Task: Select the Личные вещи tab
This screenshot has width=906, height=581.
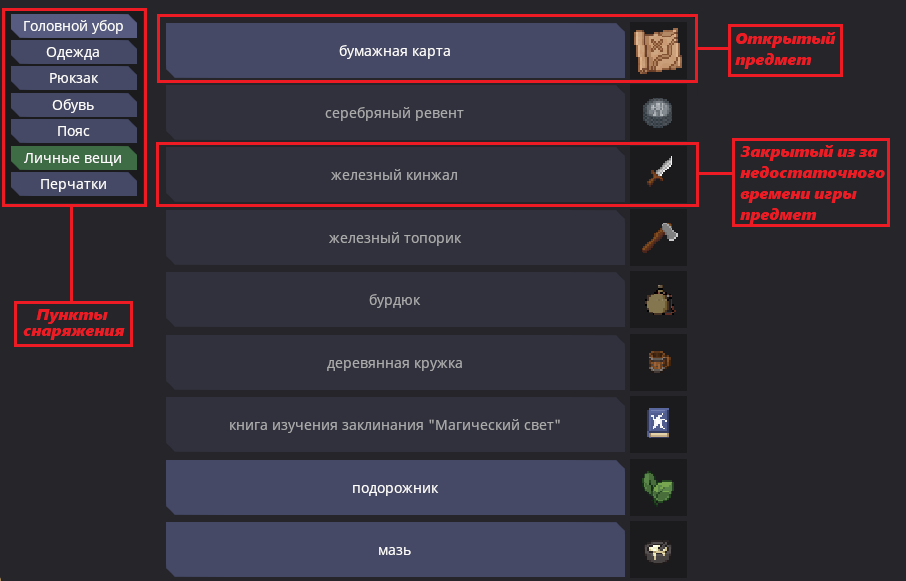Action: (73, 158)
